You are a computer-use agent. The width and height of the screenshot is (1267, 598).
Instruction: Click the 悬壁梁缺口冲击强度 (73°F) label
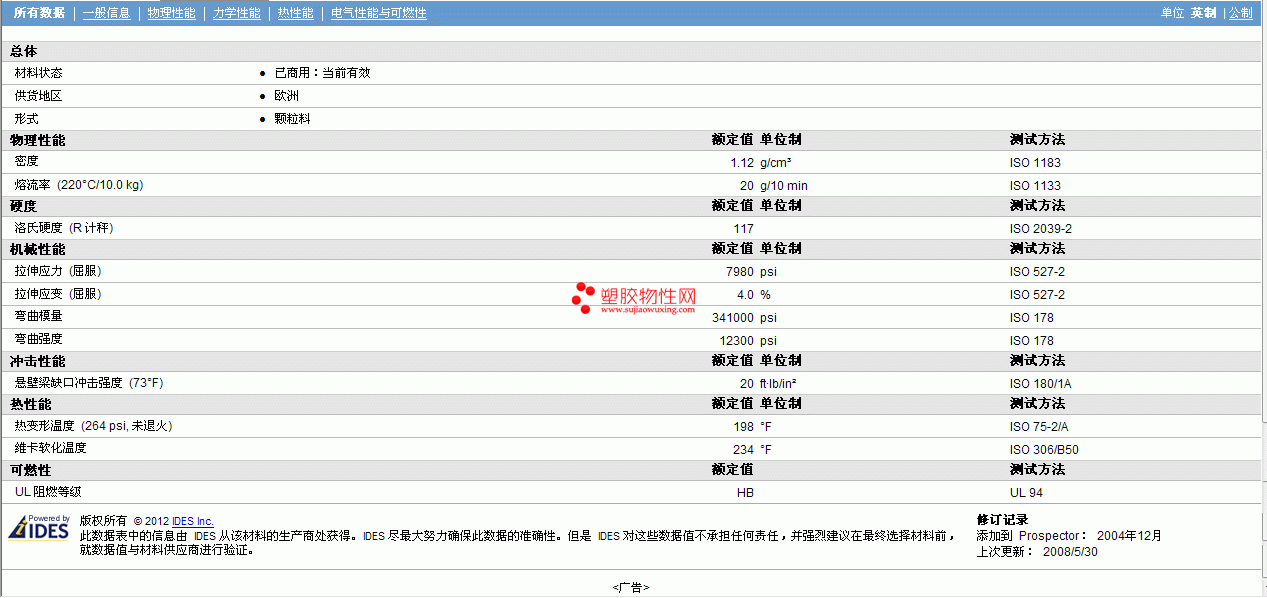click(x=89, y=382)
